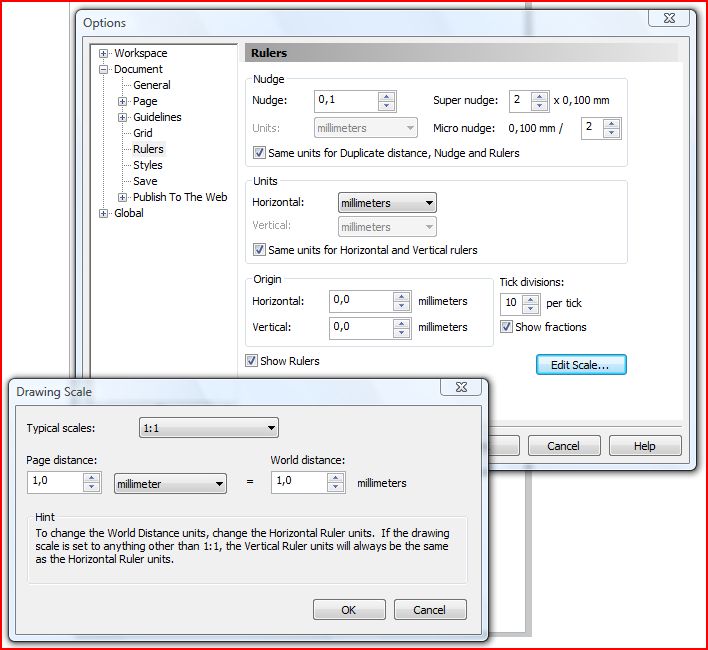Decrease Origin Horizontal with down arrow
708x650 pixels.
[x=401, y=306]
